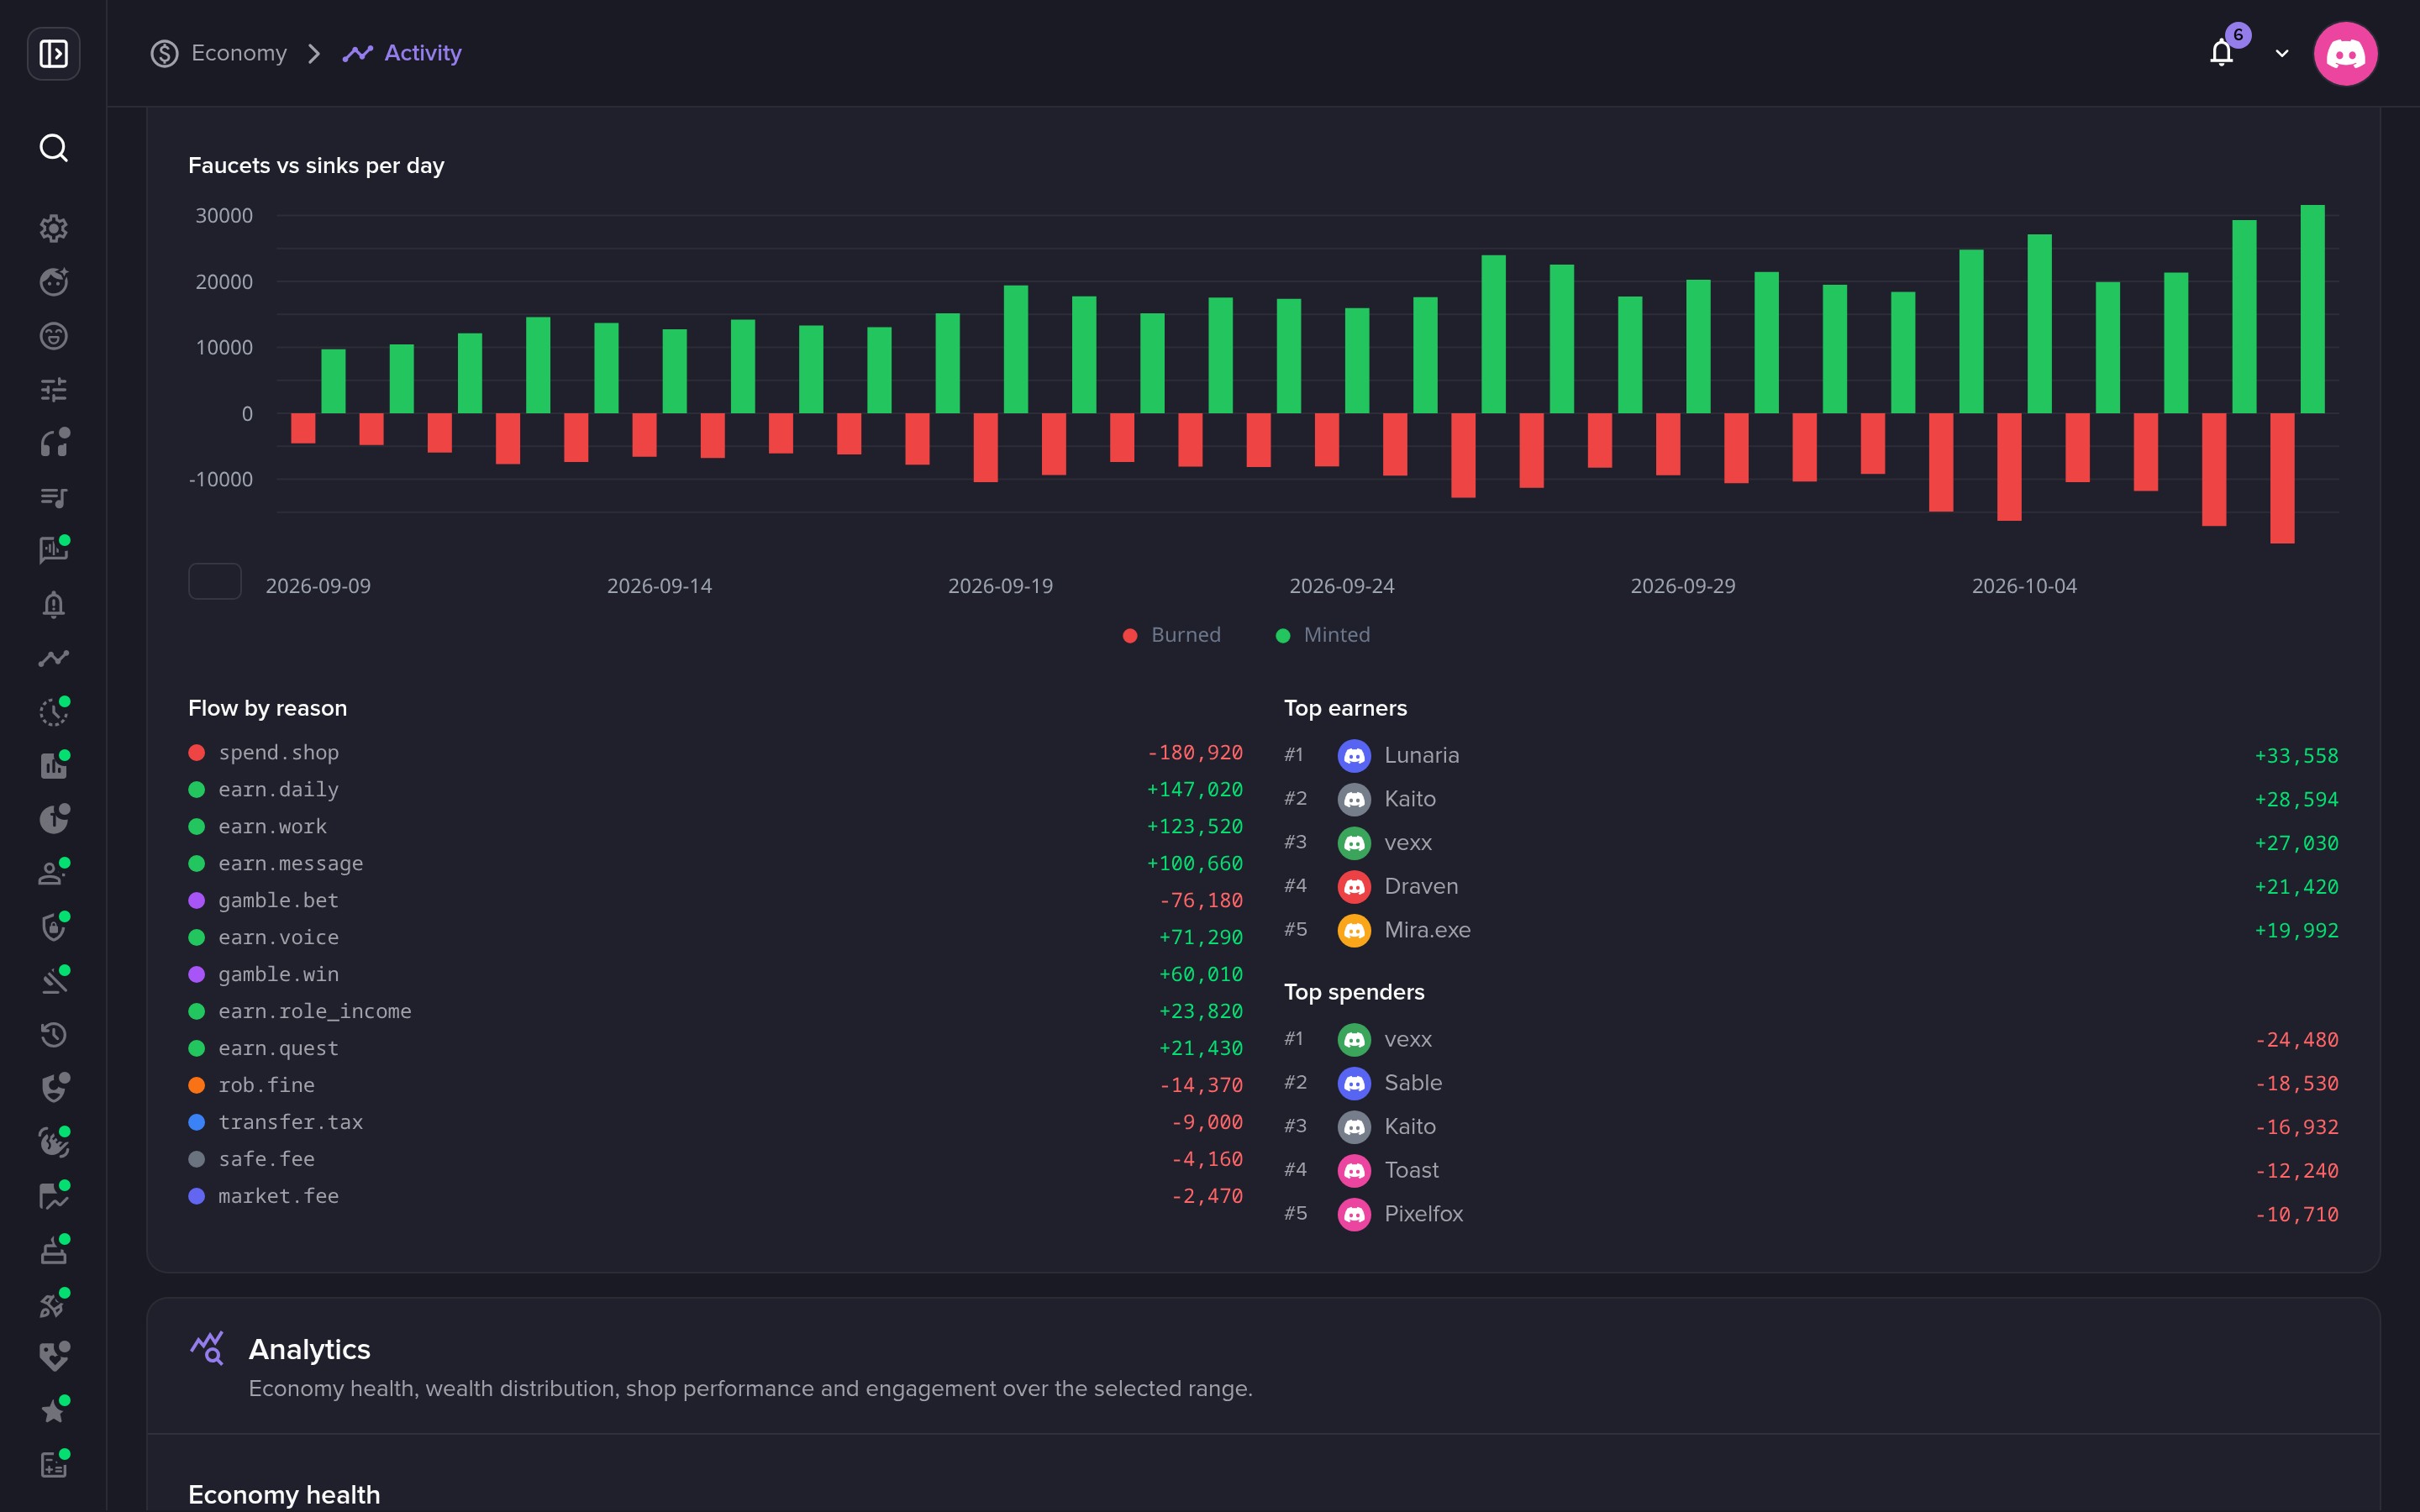Open the tuning sliders sidebar icon
Image resolution: width=2420 pixels, height=1512 pixels.
(x=53, y=389)
